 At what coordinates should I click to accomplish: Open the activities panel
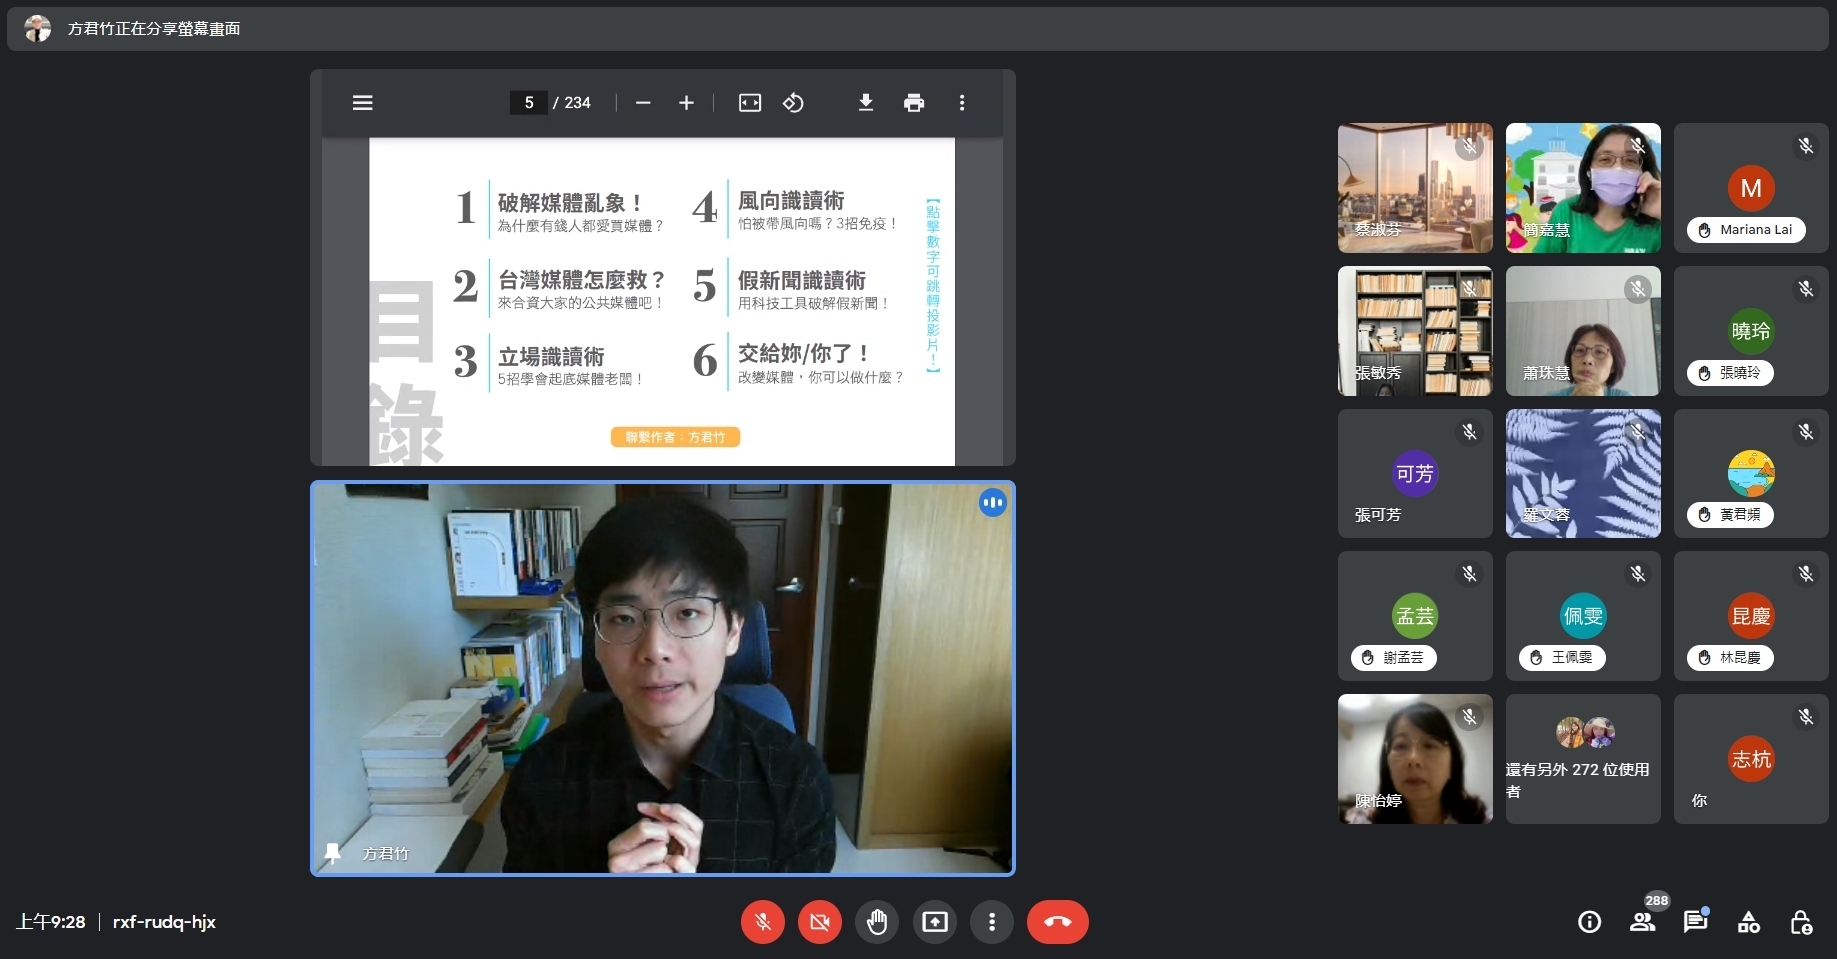coord(1749,922)
